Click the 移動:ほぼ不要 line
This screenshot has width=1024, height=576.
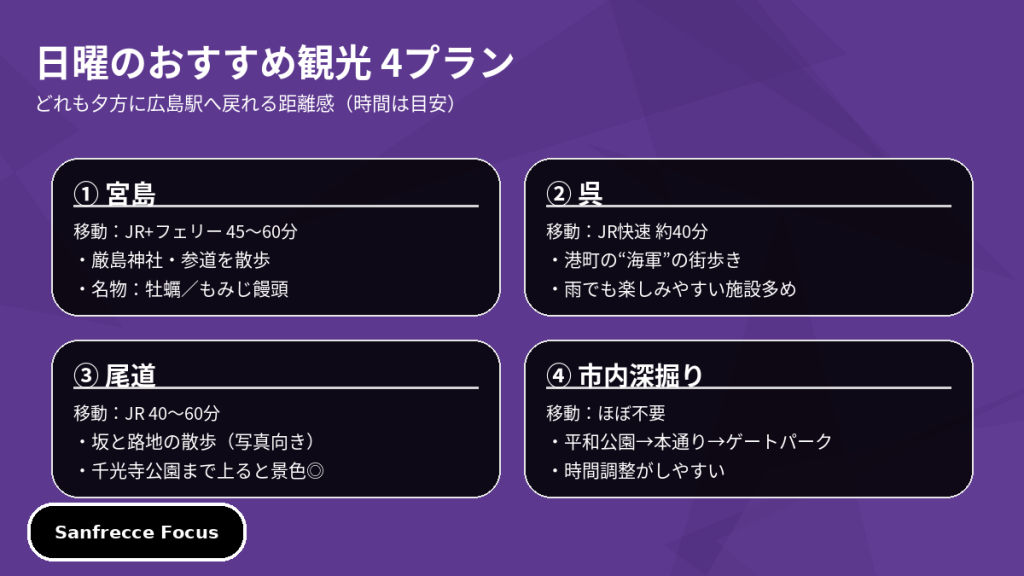[606, 412]
